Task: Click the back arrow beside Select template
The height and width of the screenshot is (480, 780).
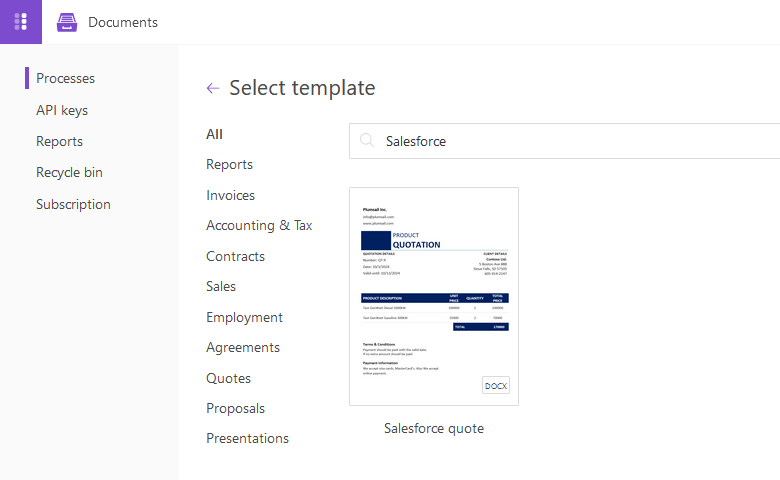Action: 213,88
